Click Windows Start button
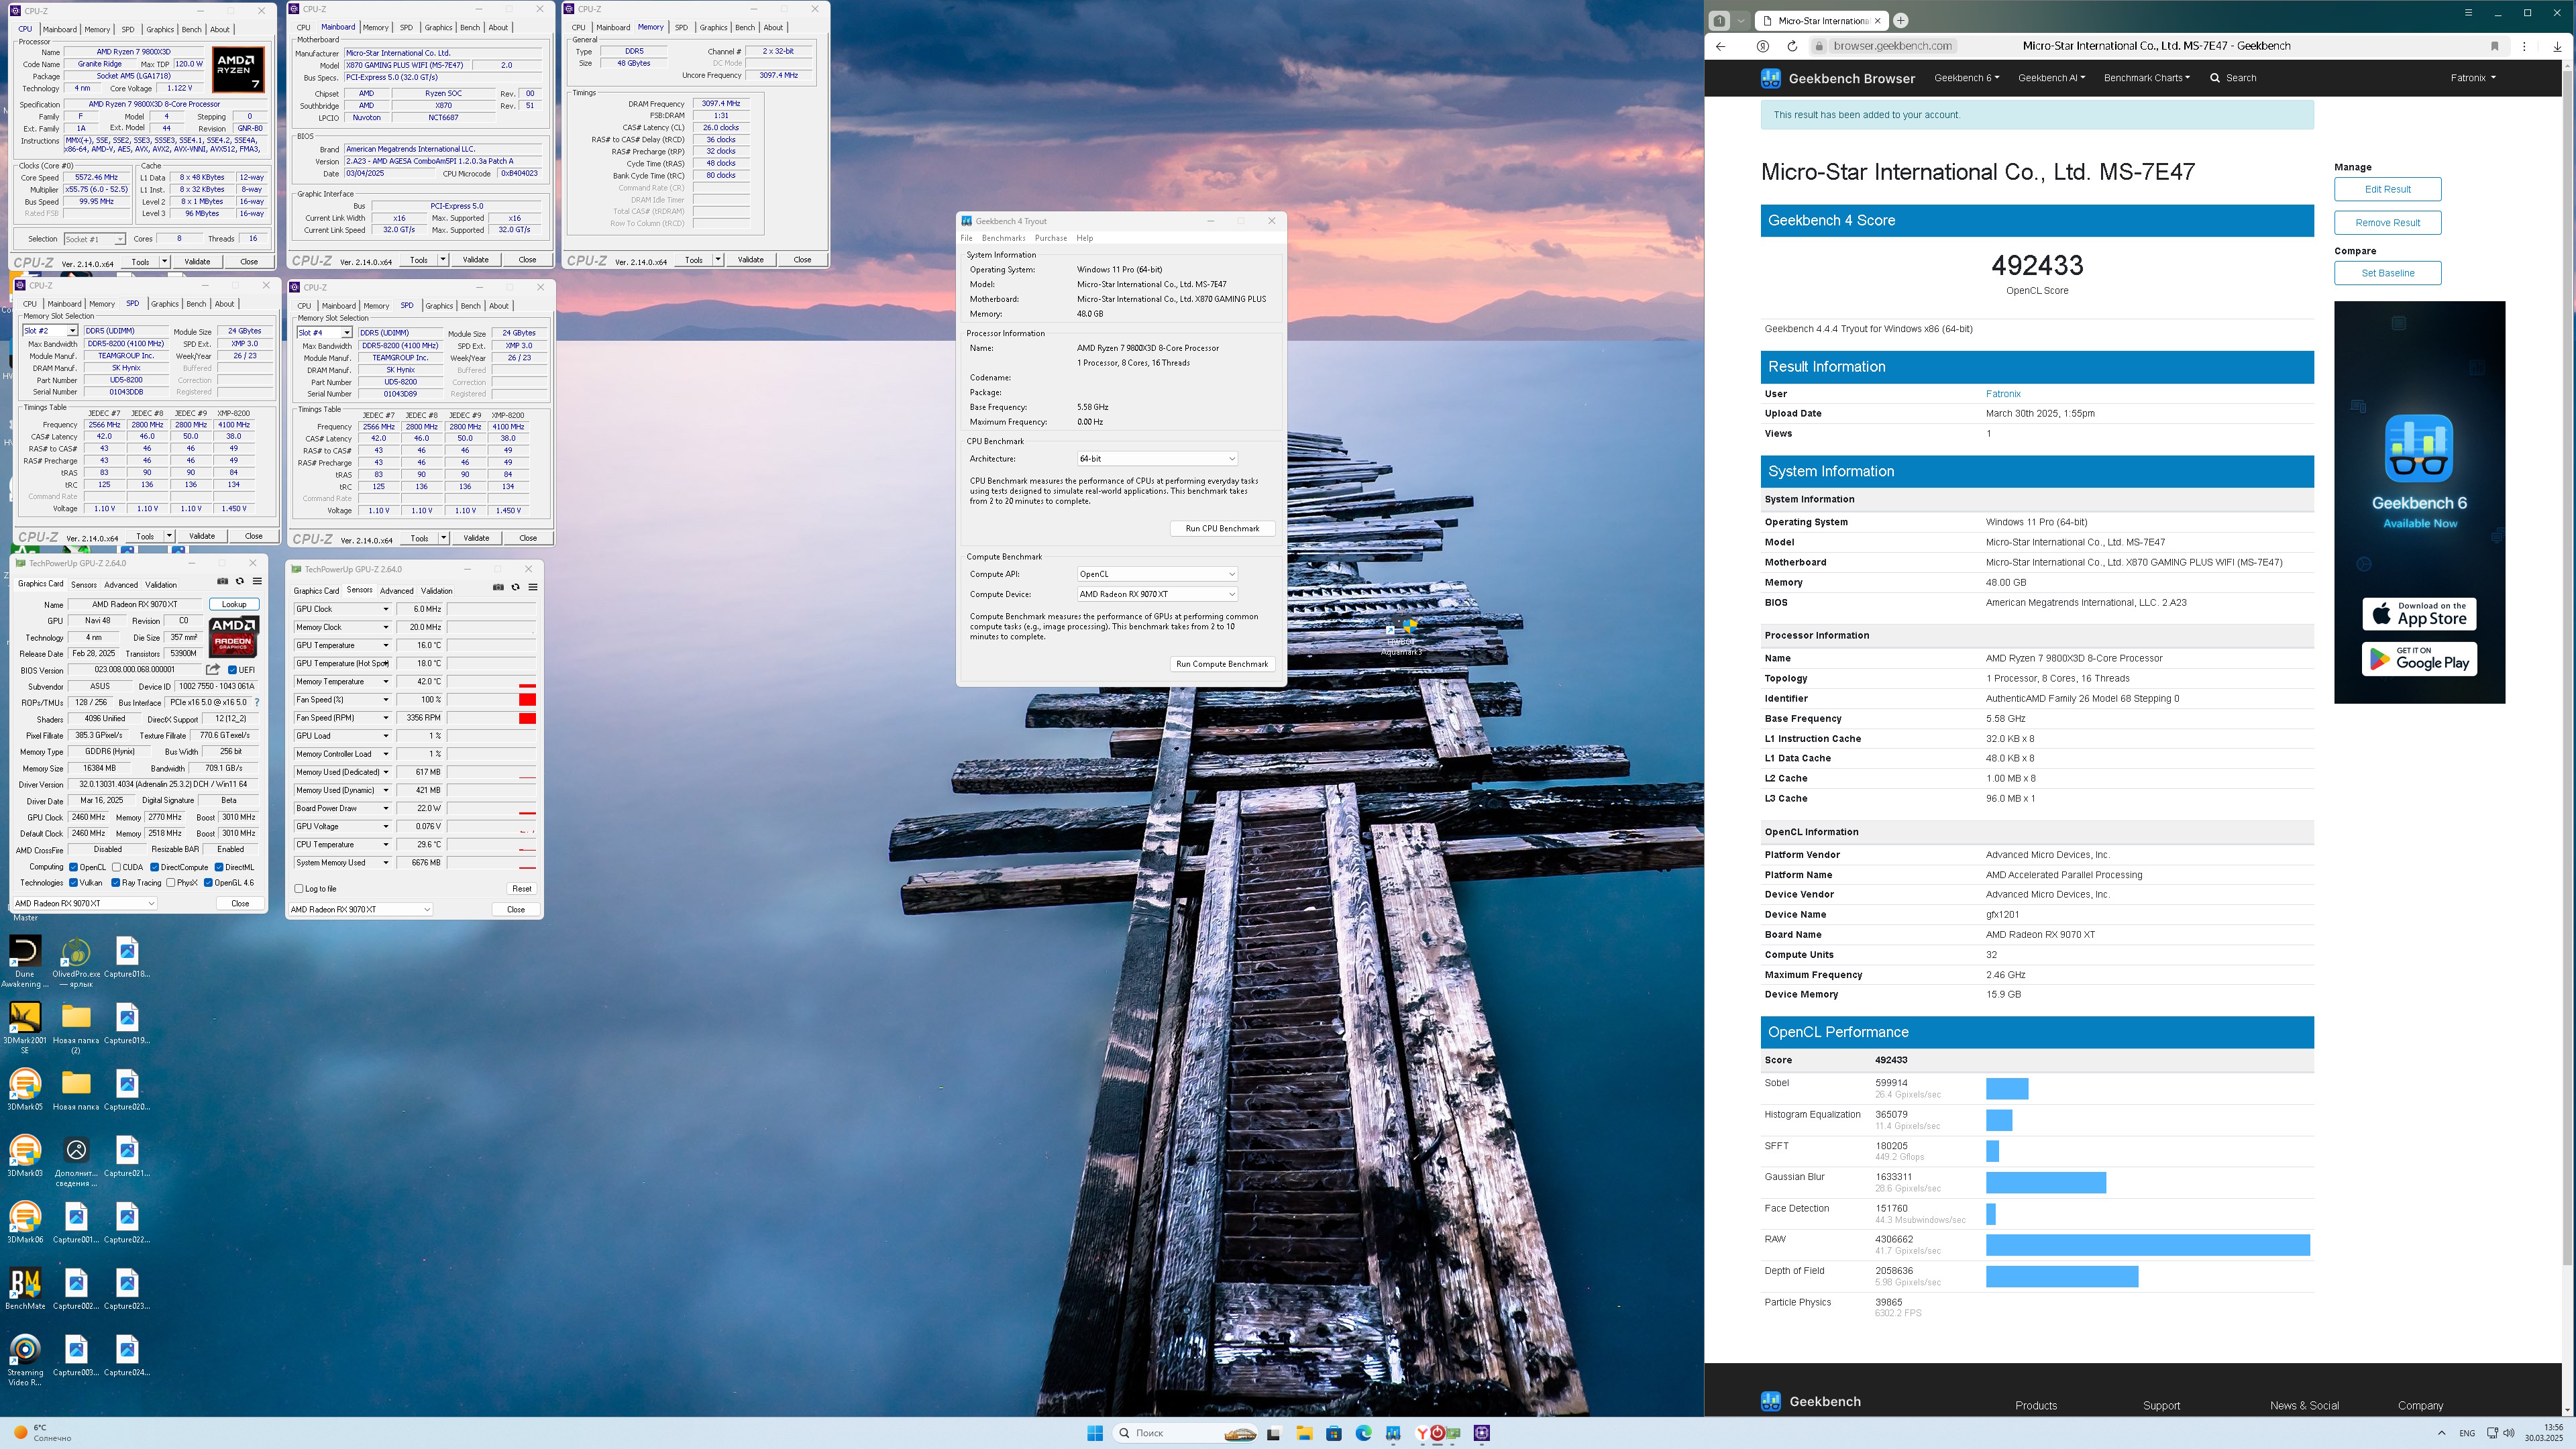 coord(1095,1433)
